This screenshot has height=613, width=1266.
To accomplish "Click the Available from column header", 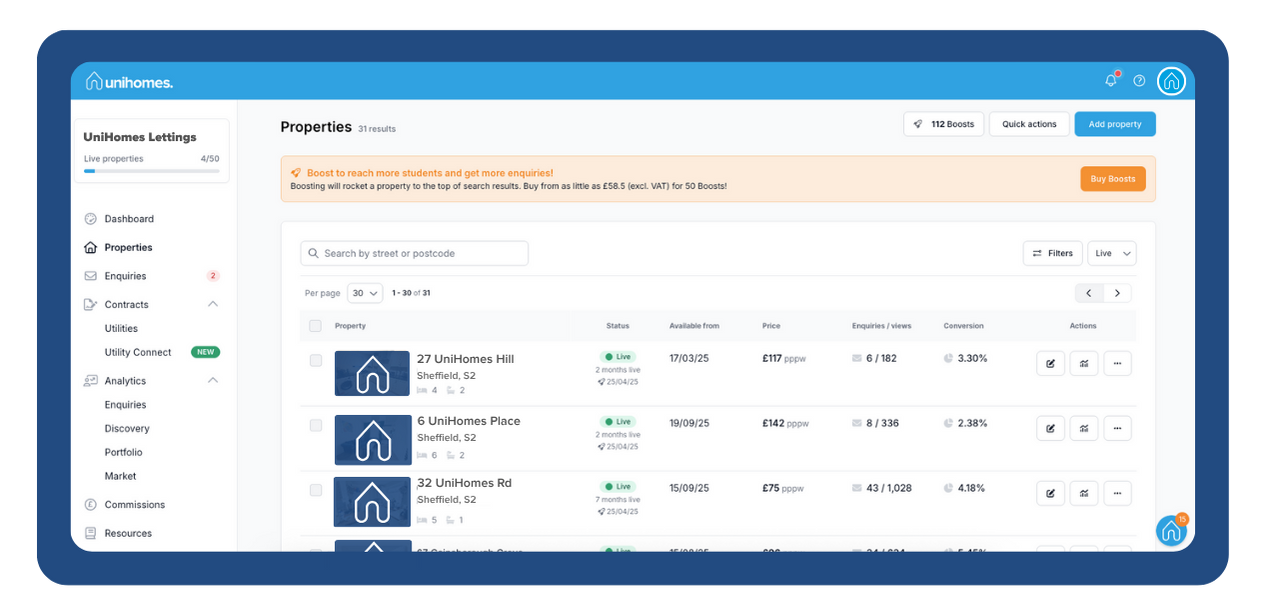I will coord(694,326).
